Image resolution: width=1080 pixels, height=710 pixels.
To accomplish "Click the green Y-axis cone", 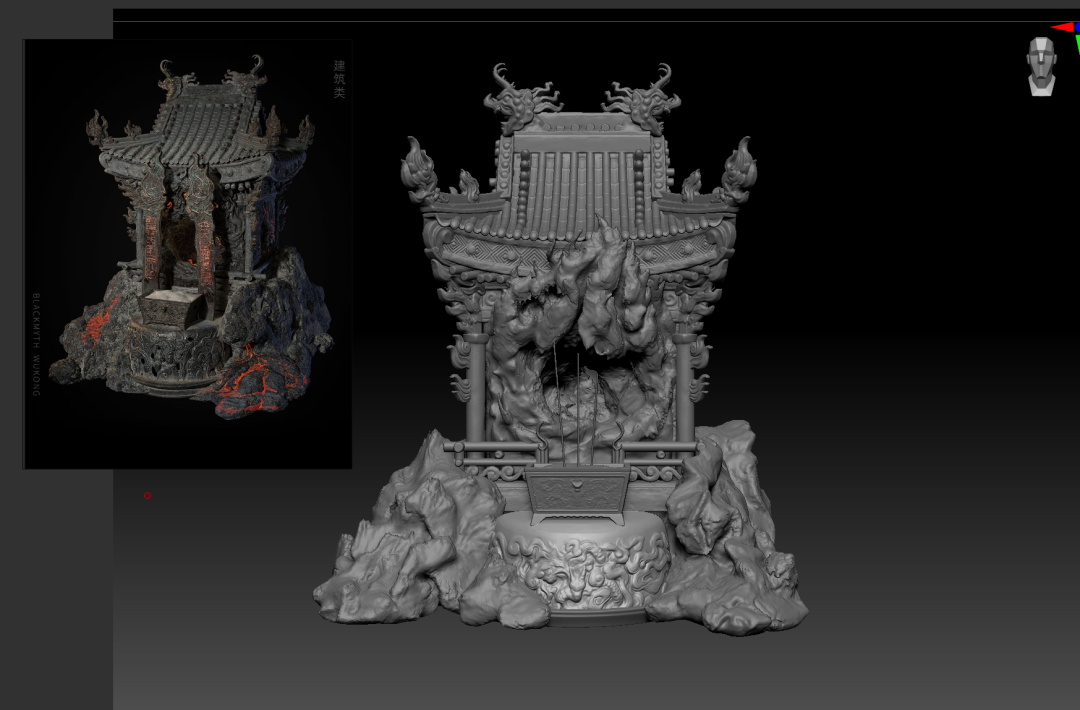I will tap(1076, 42).
